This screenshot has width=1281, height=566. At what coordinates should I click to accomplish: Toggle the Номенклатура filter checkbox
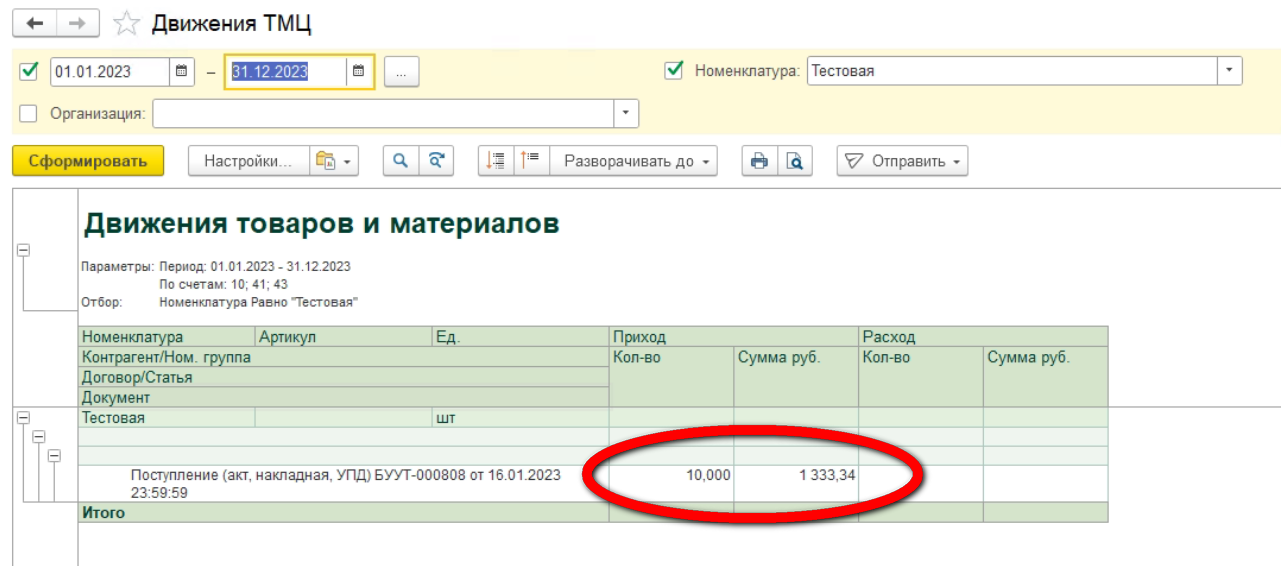click(x=674, y=70)
